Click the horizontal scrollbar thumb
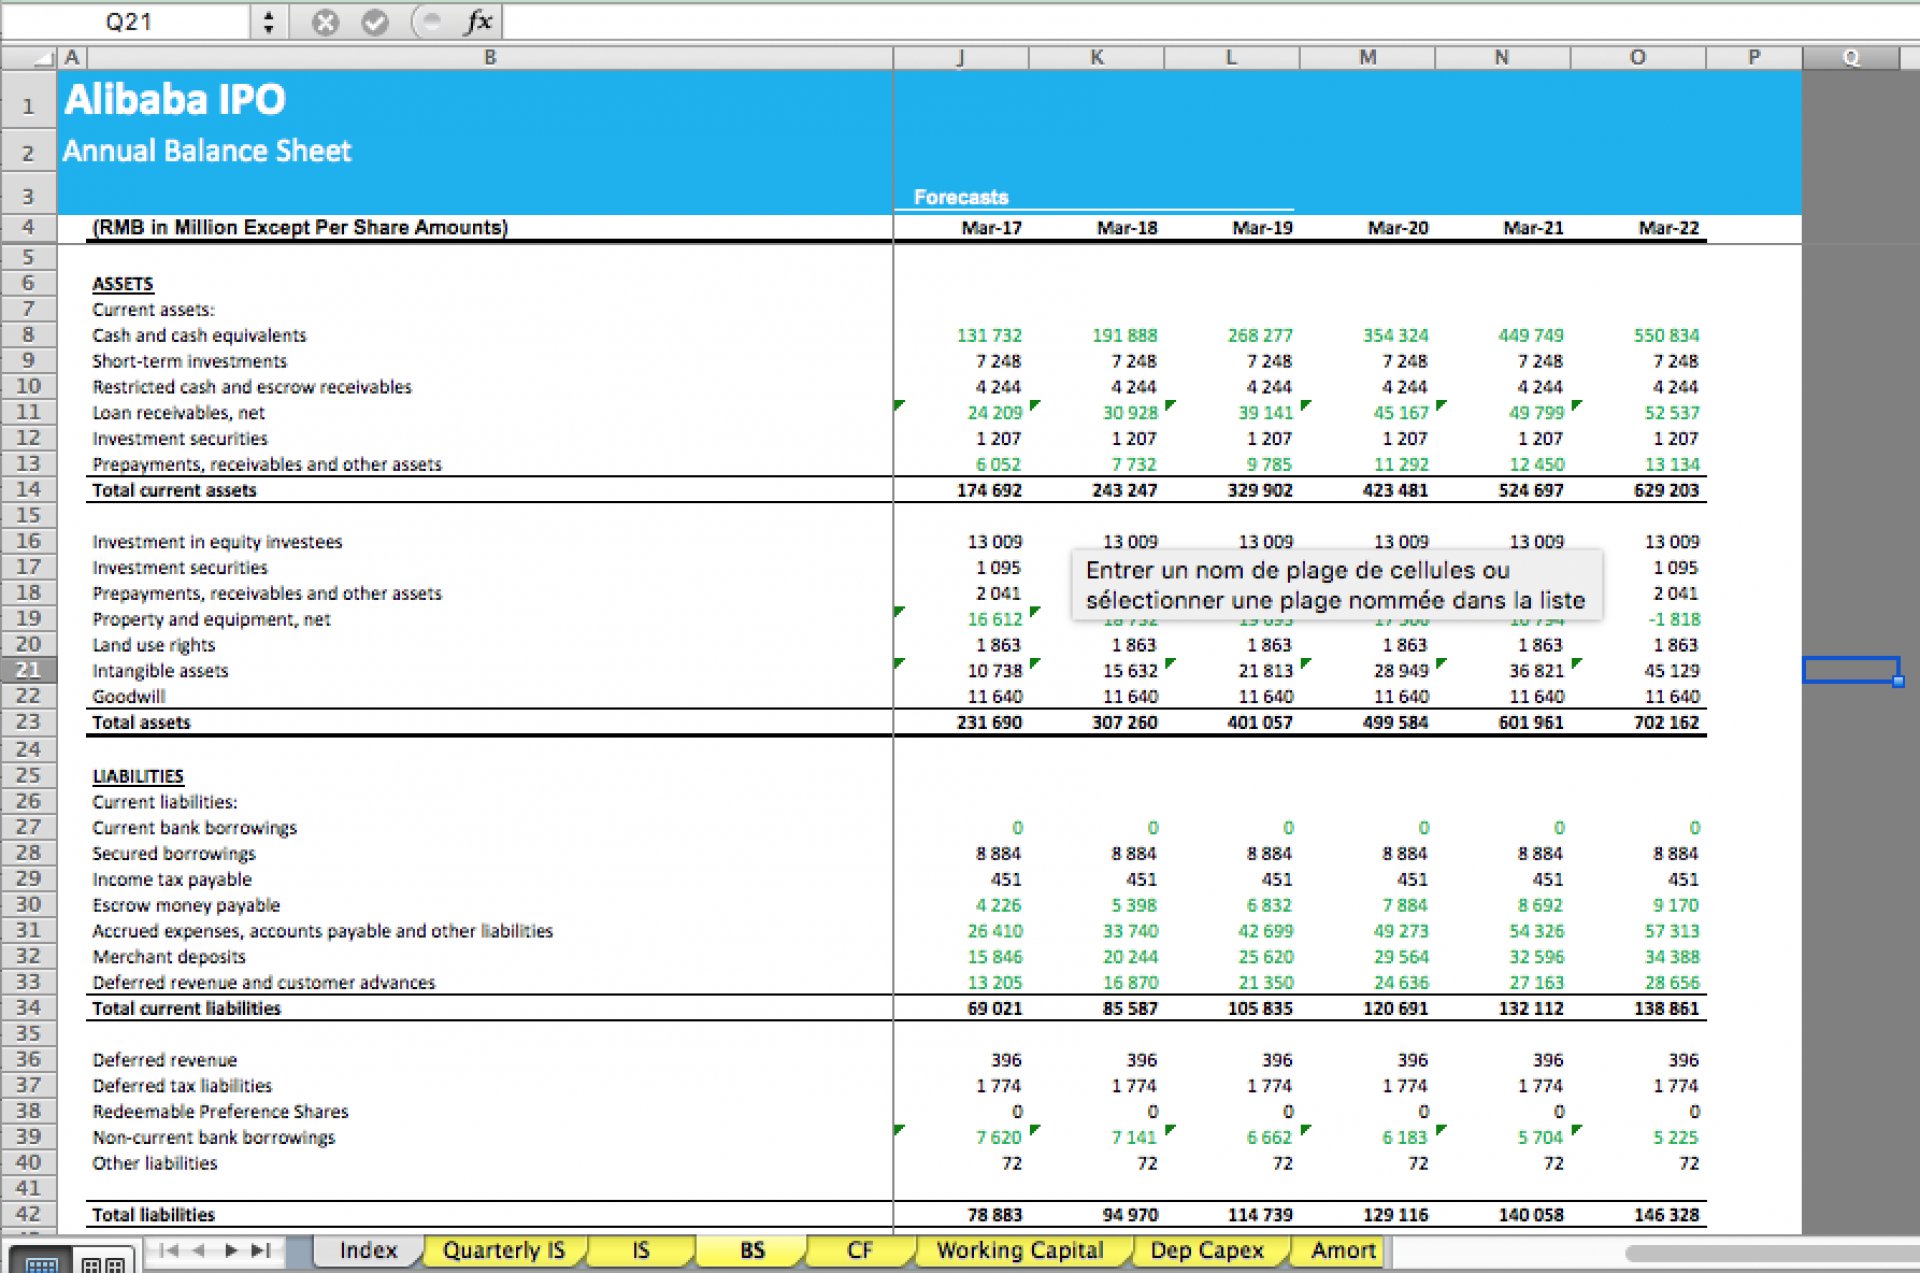Screen dimensions: 1920x1273 coord(1772,1254)
